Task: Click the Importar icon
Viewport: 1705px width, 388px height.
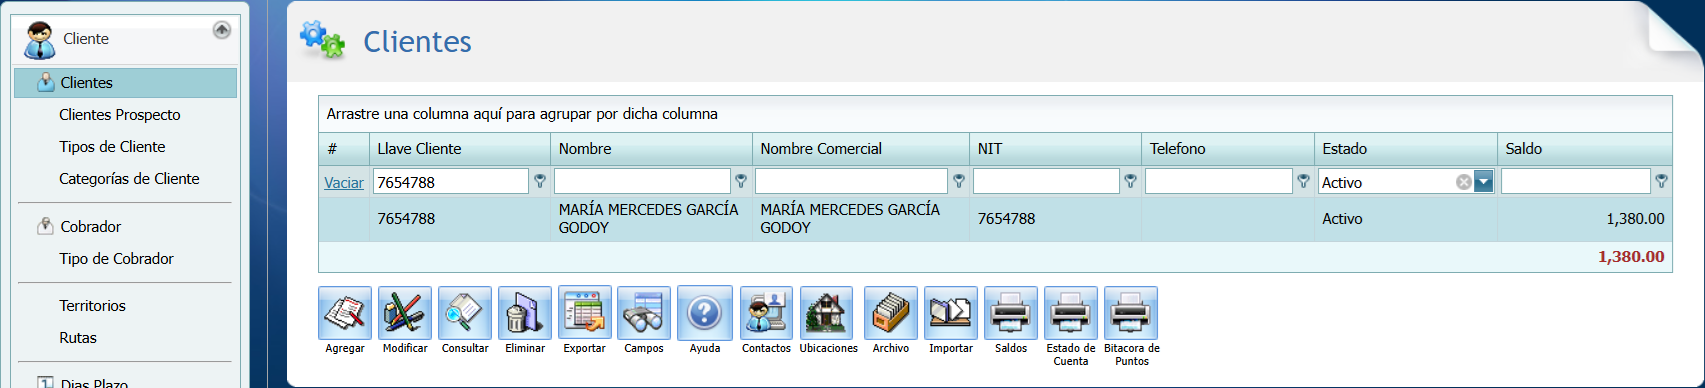Action: click(x=951, y=313)
